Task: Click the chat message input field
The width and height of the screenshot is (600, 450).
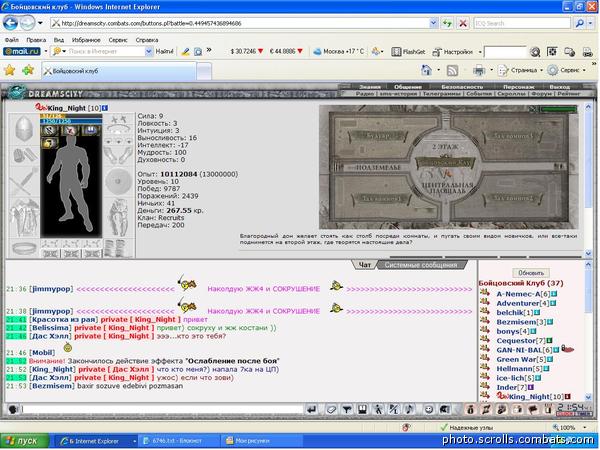Action: (x=162, y=409)
